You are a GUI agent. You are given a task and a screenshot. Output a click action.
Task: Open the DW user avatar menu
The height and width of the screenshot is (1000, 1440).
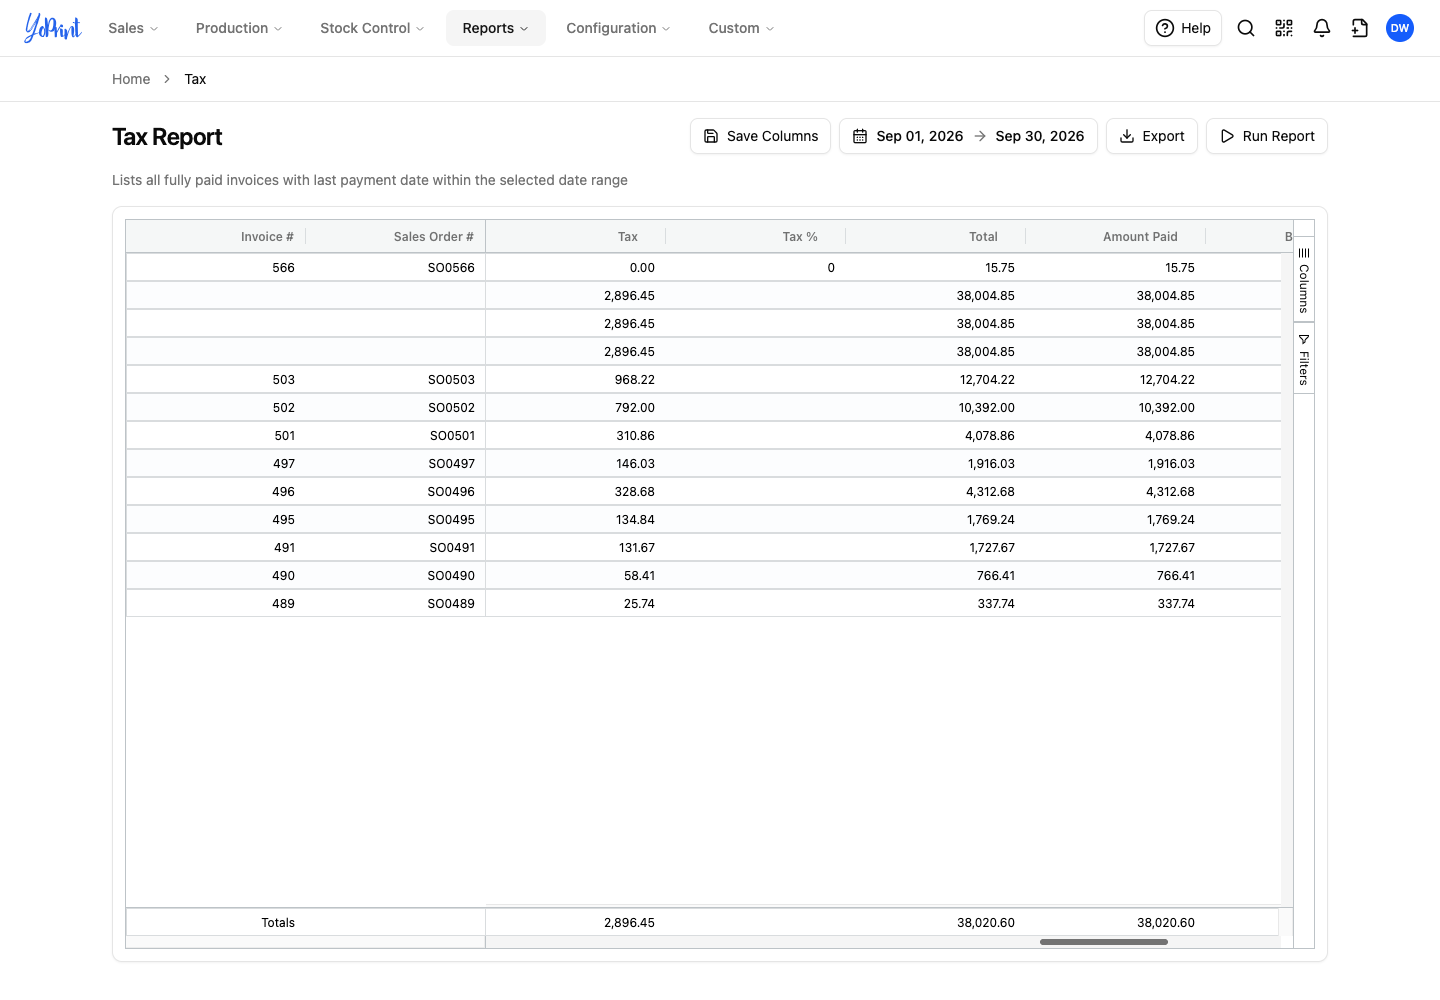pyautogui.click(x=1400, y=28)
